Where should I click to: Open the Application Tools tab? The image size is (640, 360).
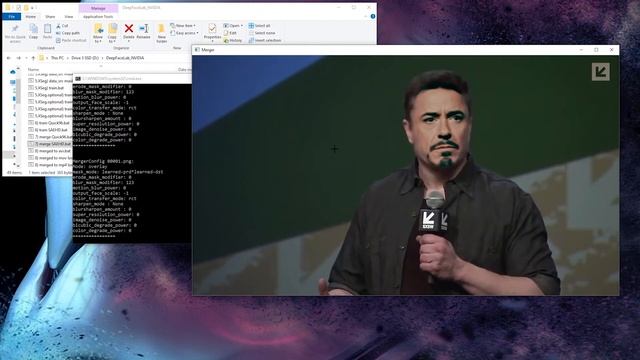[98, 17]
